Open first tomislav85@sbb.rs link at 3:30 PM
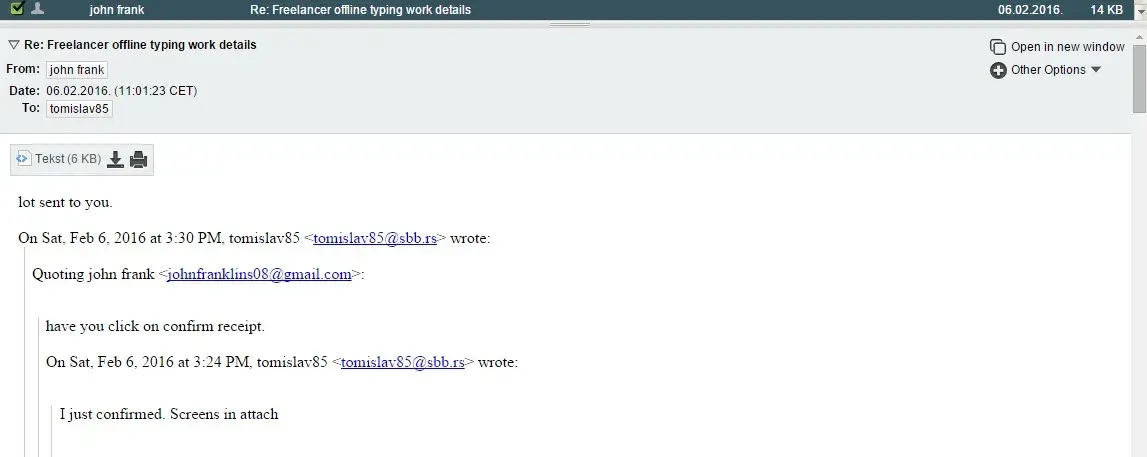Image resolution: width=1147 pixels, height=457 pixels. tap(375, 238)
